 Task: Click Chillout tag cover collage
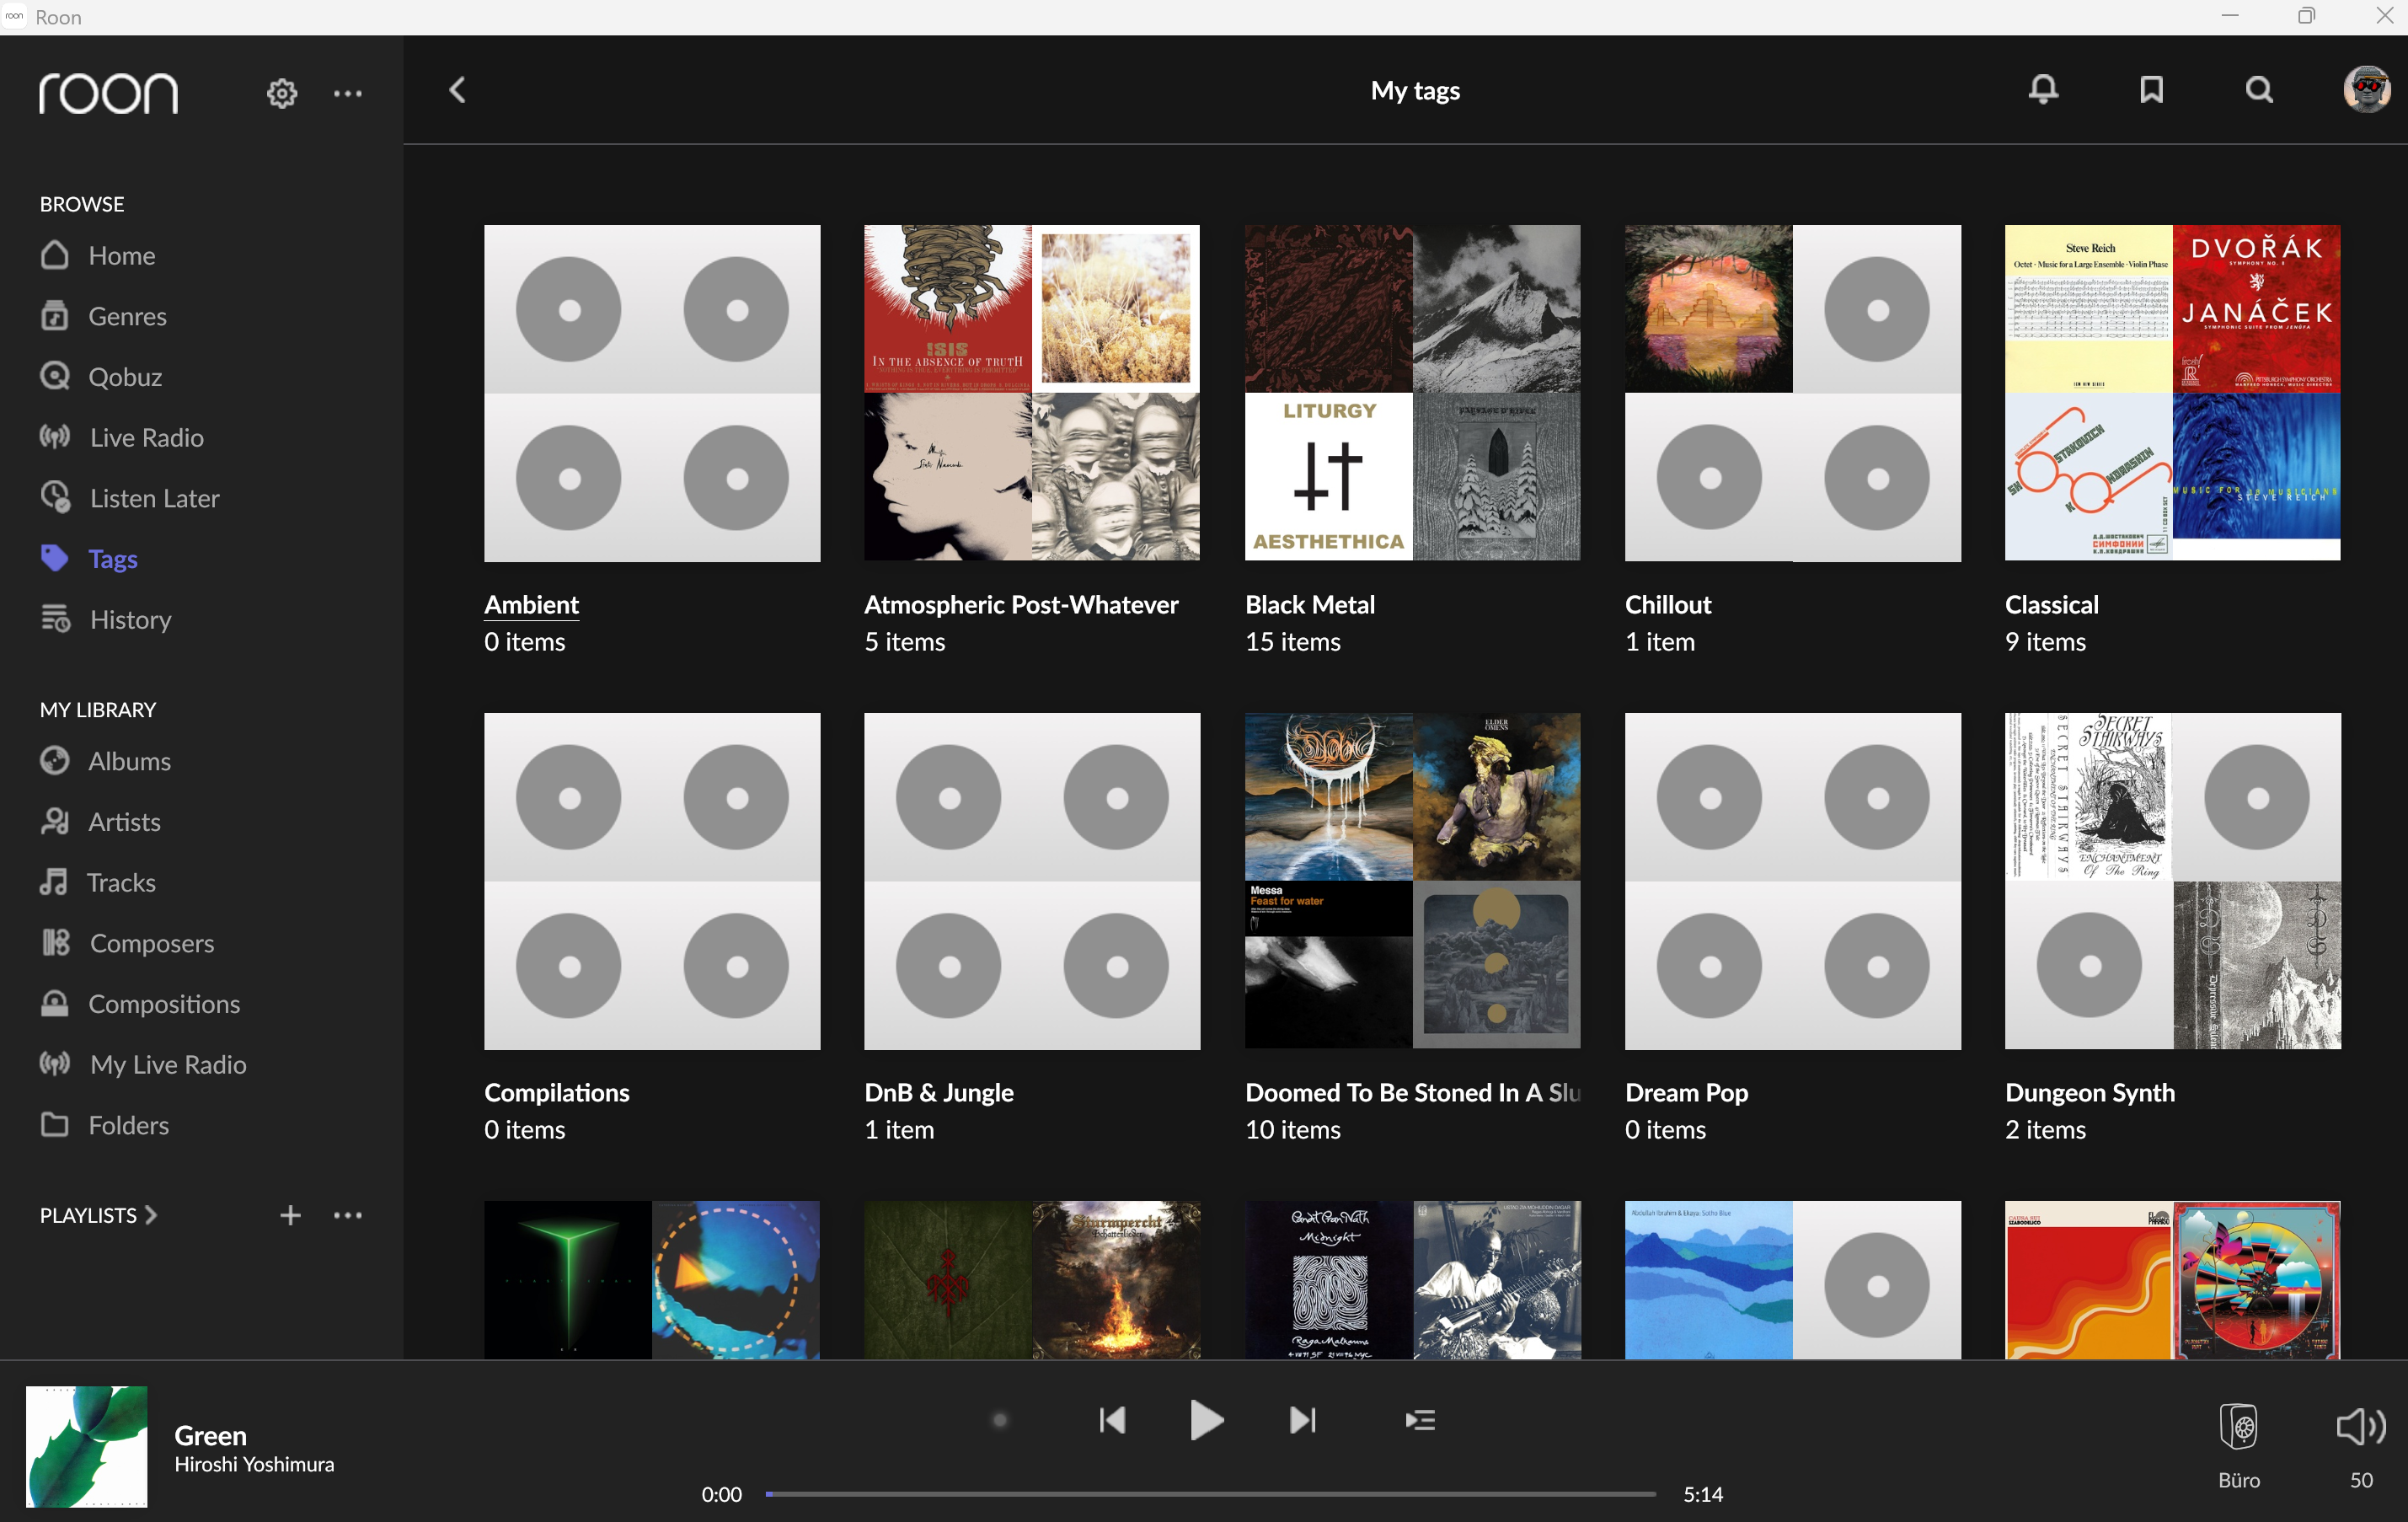point(1792,393)
